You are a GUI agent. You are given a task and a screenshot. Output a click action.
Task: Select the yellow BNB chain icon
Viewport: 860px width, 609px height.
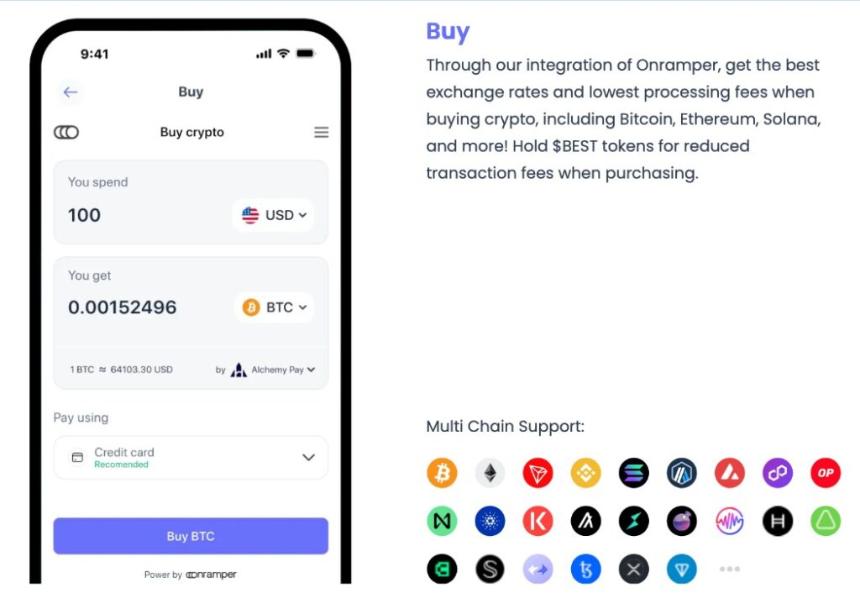tap(586, 472)
